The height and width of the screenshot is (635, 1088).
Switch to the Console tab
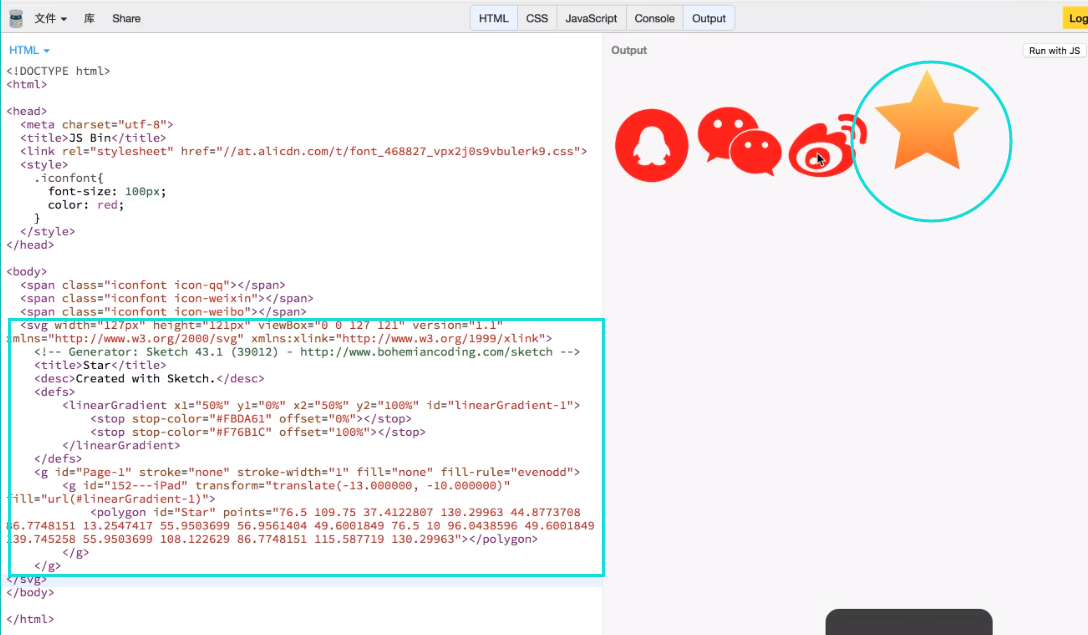[x=653, y=17]
